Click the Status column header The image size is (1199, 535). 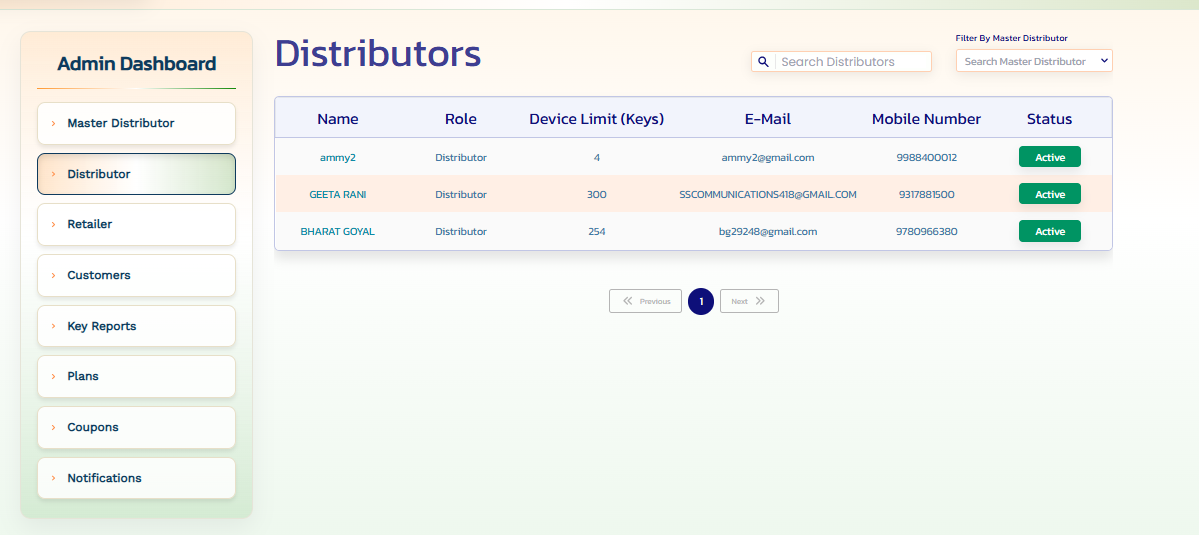(x=1049, y=119)
